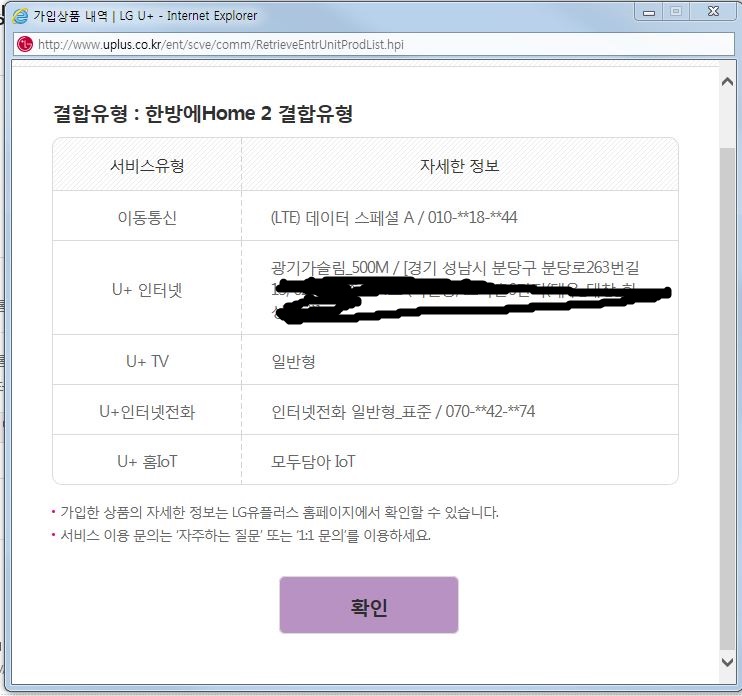This screenshot has width=742, height=696.
Task: Click the 모두담아 IoT detail text
Action: tap(313, 461)
